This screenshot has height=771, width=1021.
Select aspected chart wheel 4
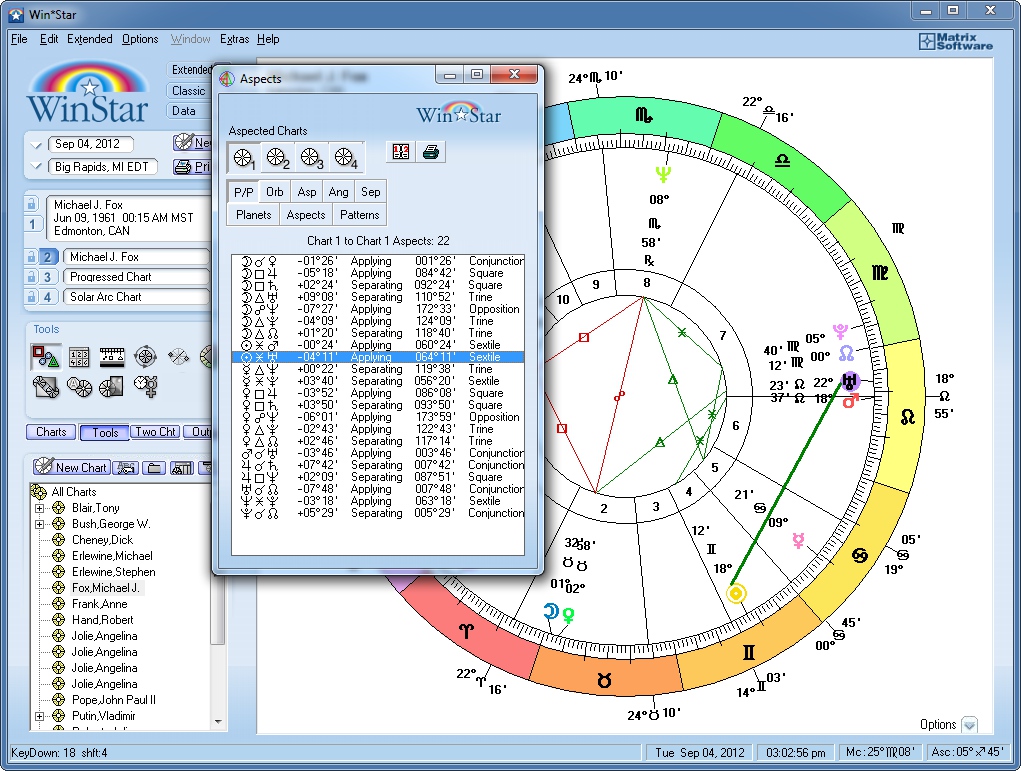pyautogui.click(x=346, y=158)
